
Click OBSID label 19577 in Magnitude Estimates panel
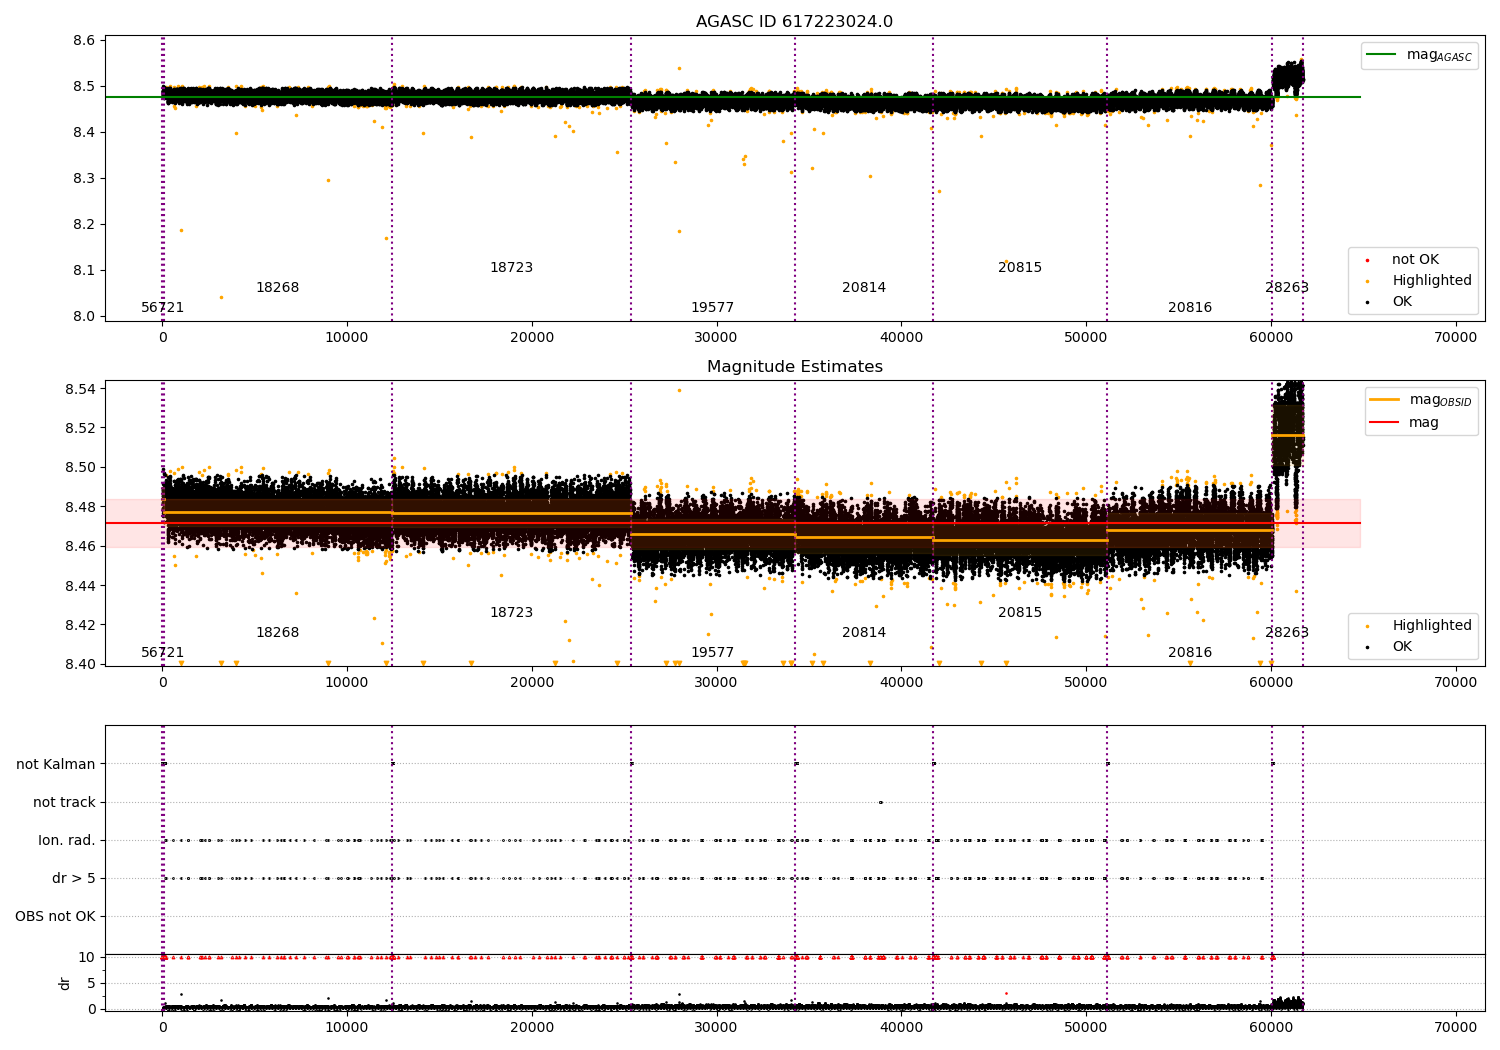coord(712,653)
